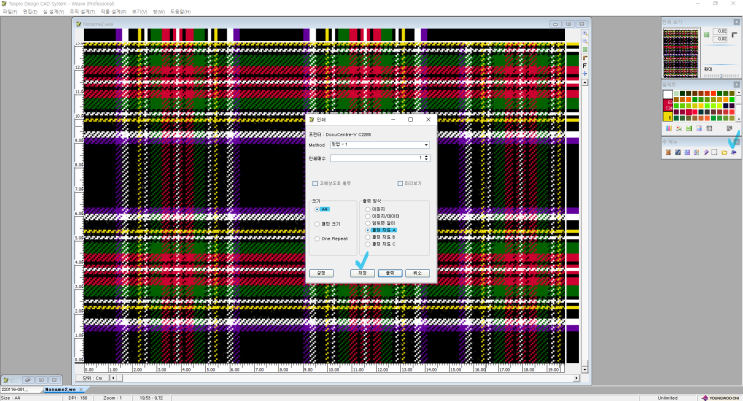Click the purple pencil icon in main menu panel
The height and width of the screenshot is (401, 743).
coord(706,152)
